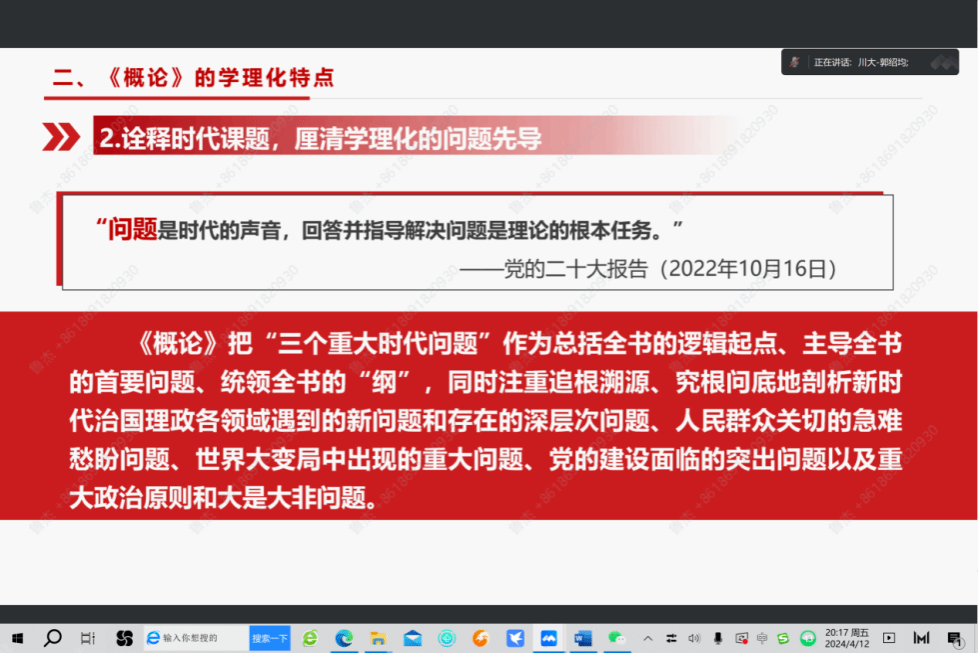Open the clock showing 20:17 周五
The image size is (978, 653).
(846, 638)
